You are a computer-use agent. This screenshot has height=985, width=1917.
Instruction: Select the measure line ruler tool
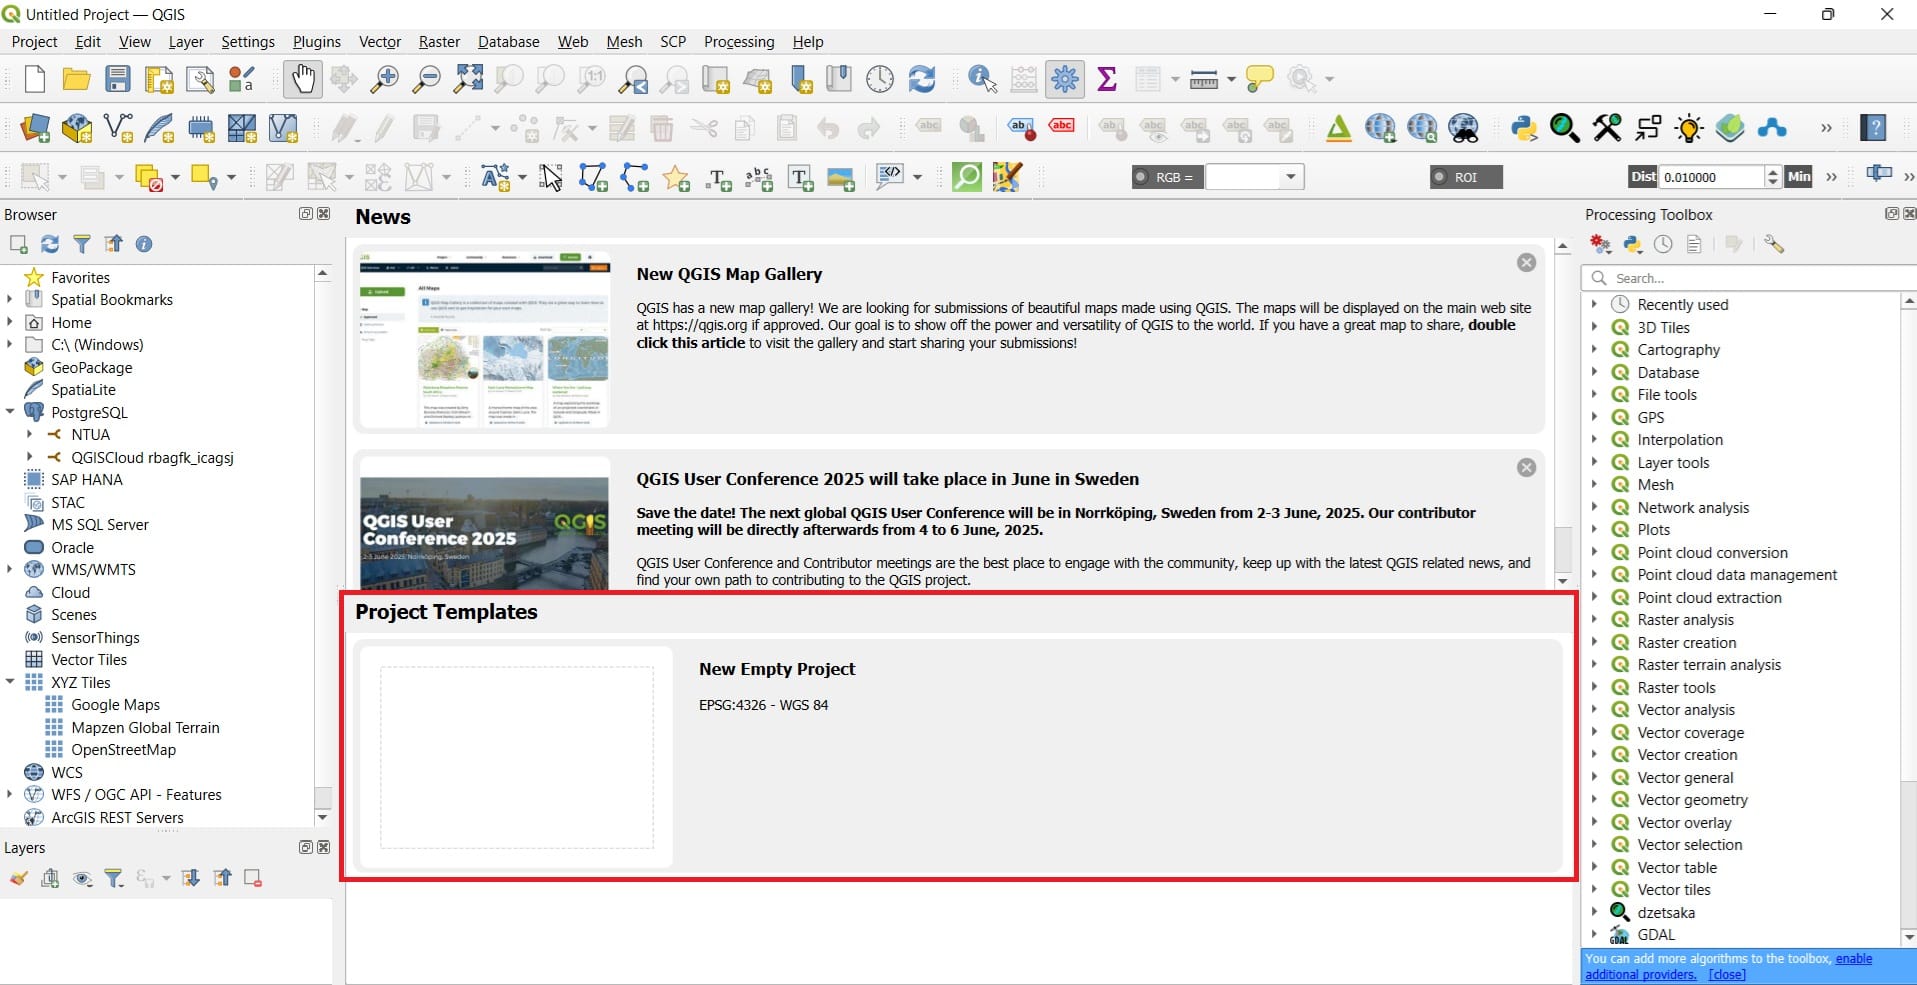pyautogui.click(x=1204, y=79)
